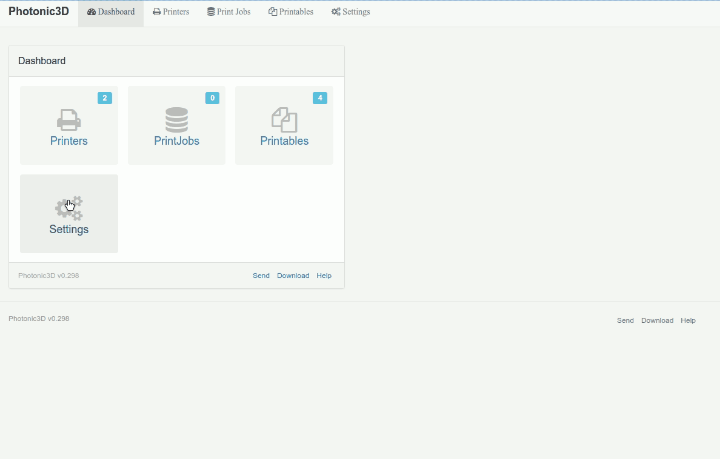Open the PrintJobs tile label link
Image resolution: width=720 pixels, height=459 pixels.
click(x=177, y=141)
